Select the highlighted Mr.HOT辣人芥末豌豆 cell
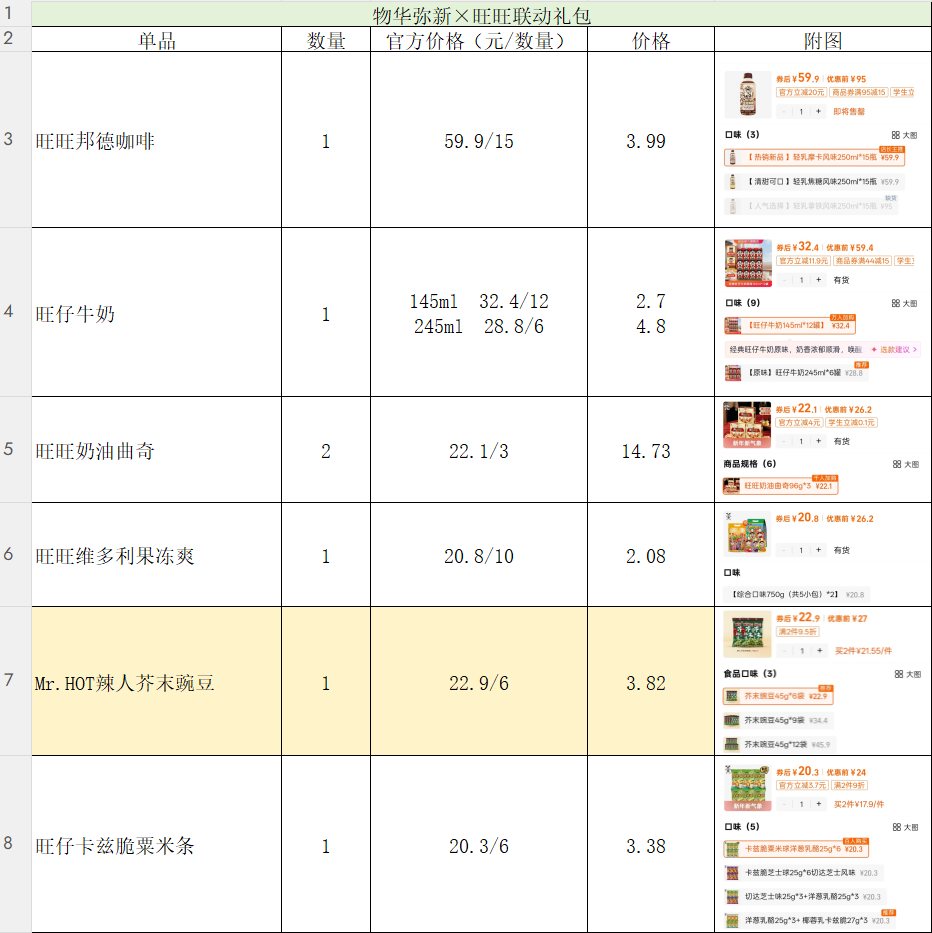The image size is (932, 933). pos(157,681)
